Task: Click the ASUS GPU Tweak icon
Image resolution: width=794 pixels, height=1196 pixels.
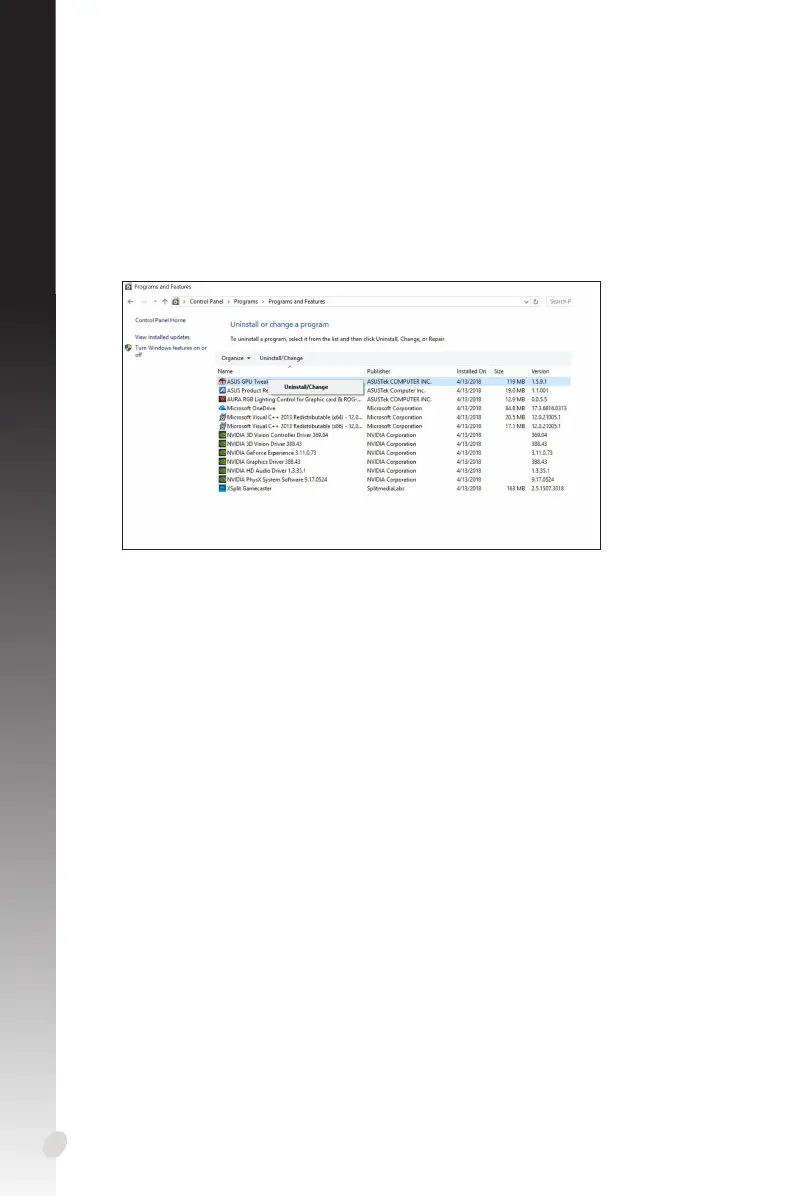Action: (x=222, y=381)
